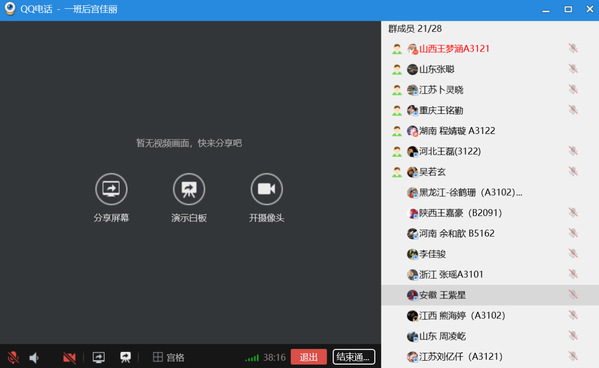Toggle muted mic for 重庆王铭勤
Viewport: 599px width, 368px height.
coord(573,110)
